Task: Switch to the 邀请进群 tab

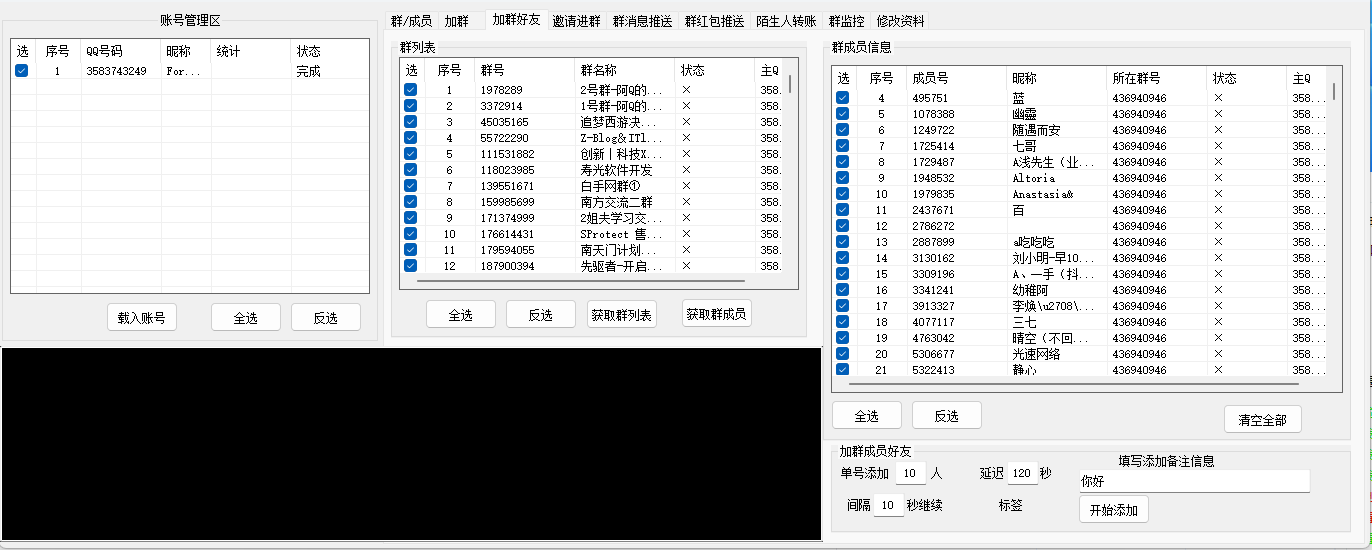Action: [576, 21]
